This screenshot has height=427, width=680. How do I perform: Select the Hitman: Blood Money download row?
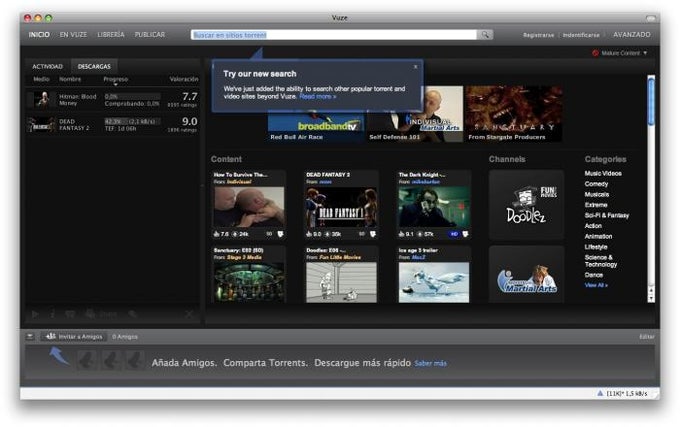[x=112, y=100]
